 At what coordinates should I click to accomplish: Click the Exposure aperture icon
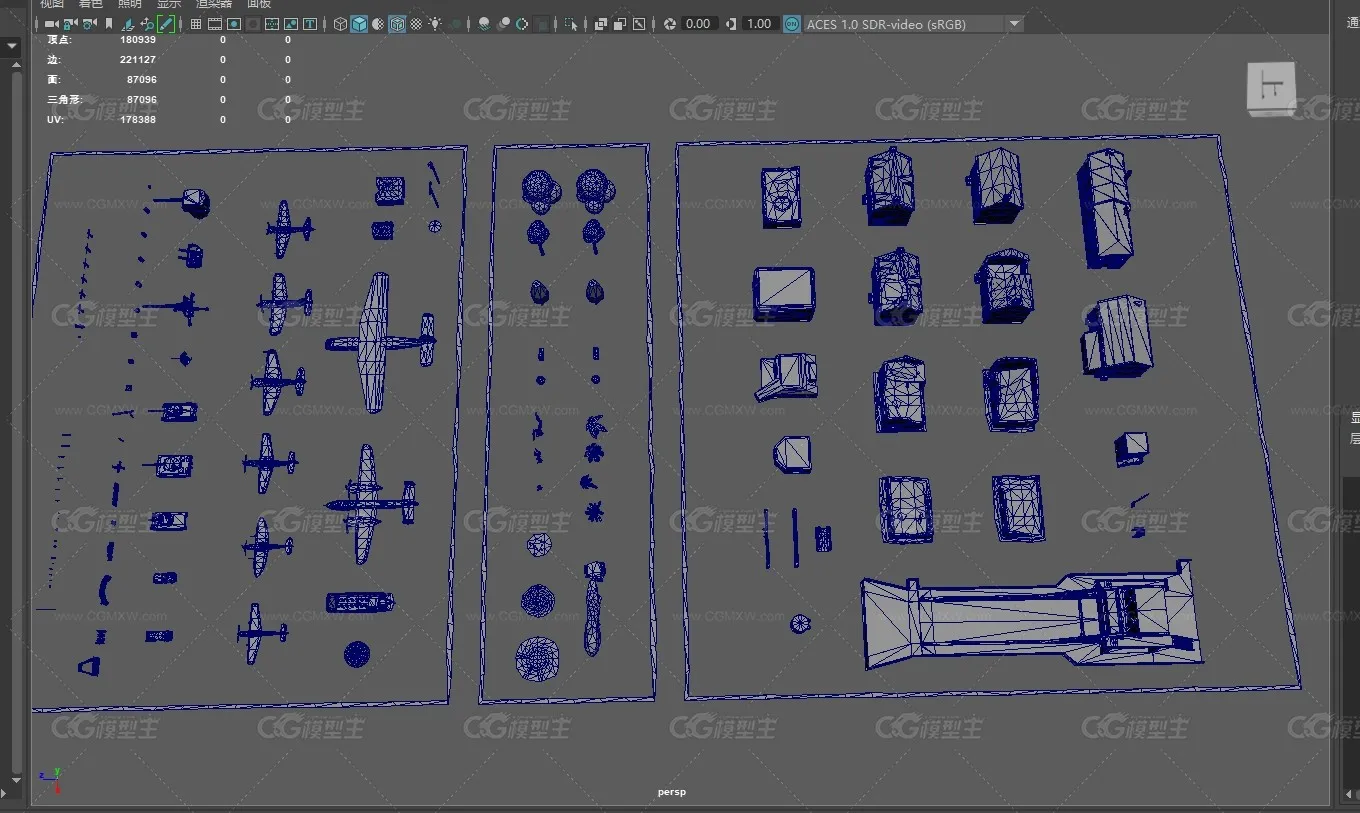[x=669, y=24]
